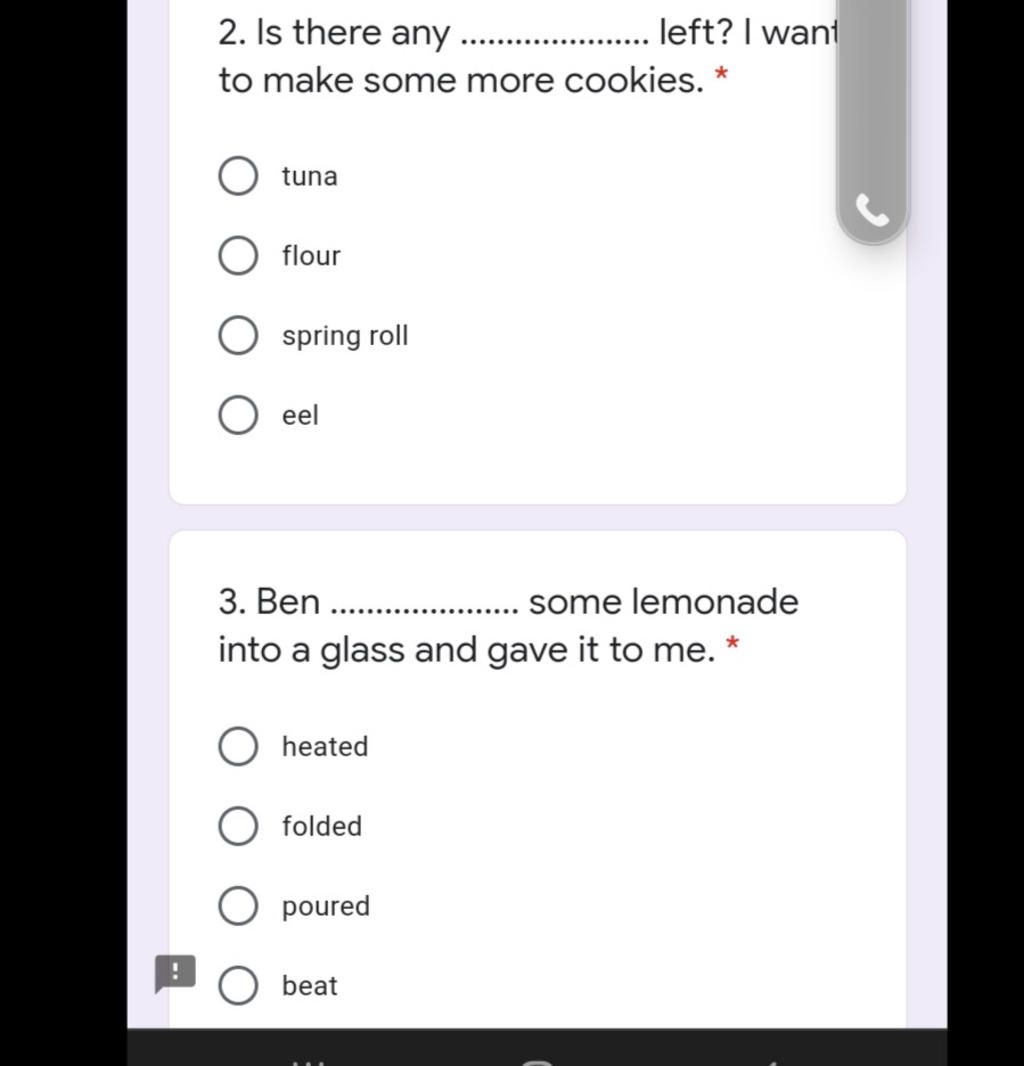Pick the eel radio button
Screen dimensions: 1024x1066
238,415
